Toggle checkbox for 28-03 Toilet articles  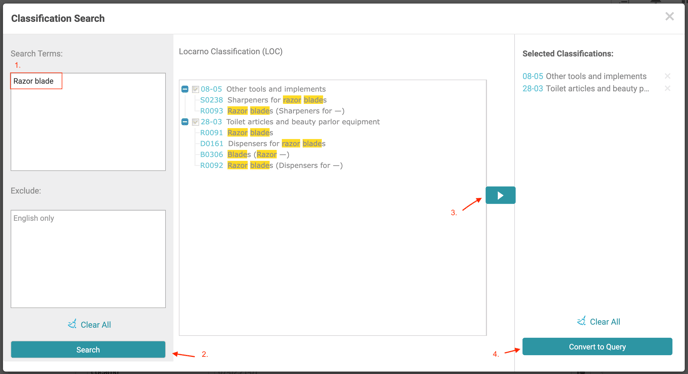point(195,122)
